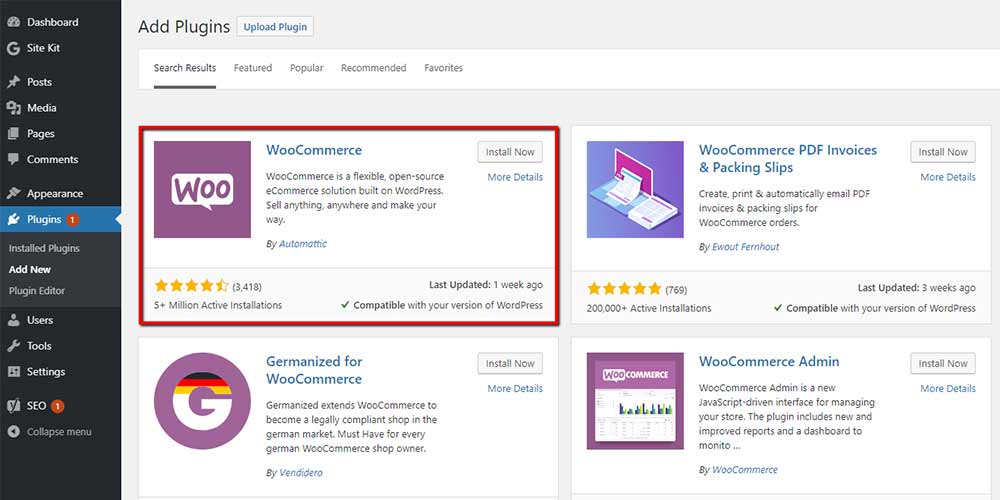Click the Posts pushpin icon
Image resolution: width=1000 pixels, height=500 pixels.
click(13, 82)
